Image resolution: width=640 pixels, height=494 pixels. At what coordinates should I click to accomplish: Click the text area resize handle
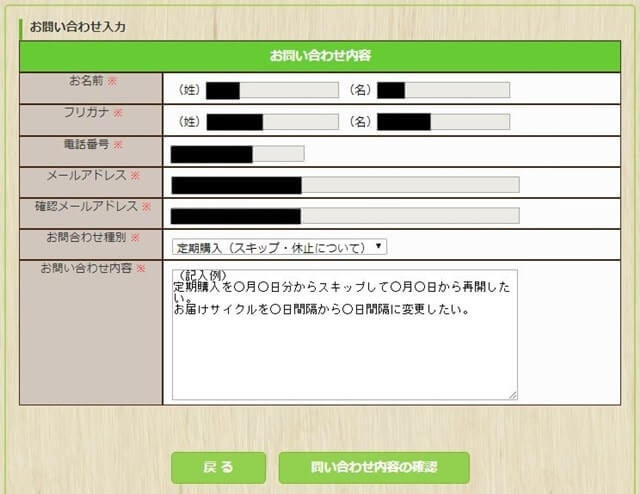[x=513, y=395]
